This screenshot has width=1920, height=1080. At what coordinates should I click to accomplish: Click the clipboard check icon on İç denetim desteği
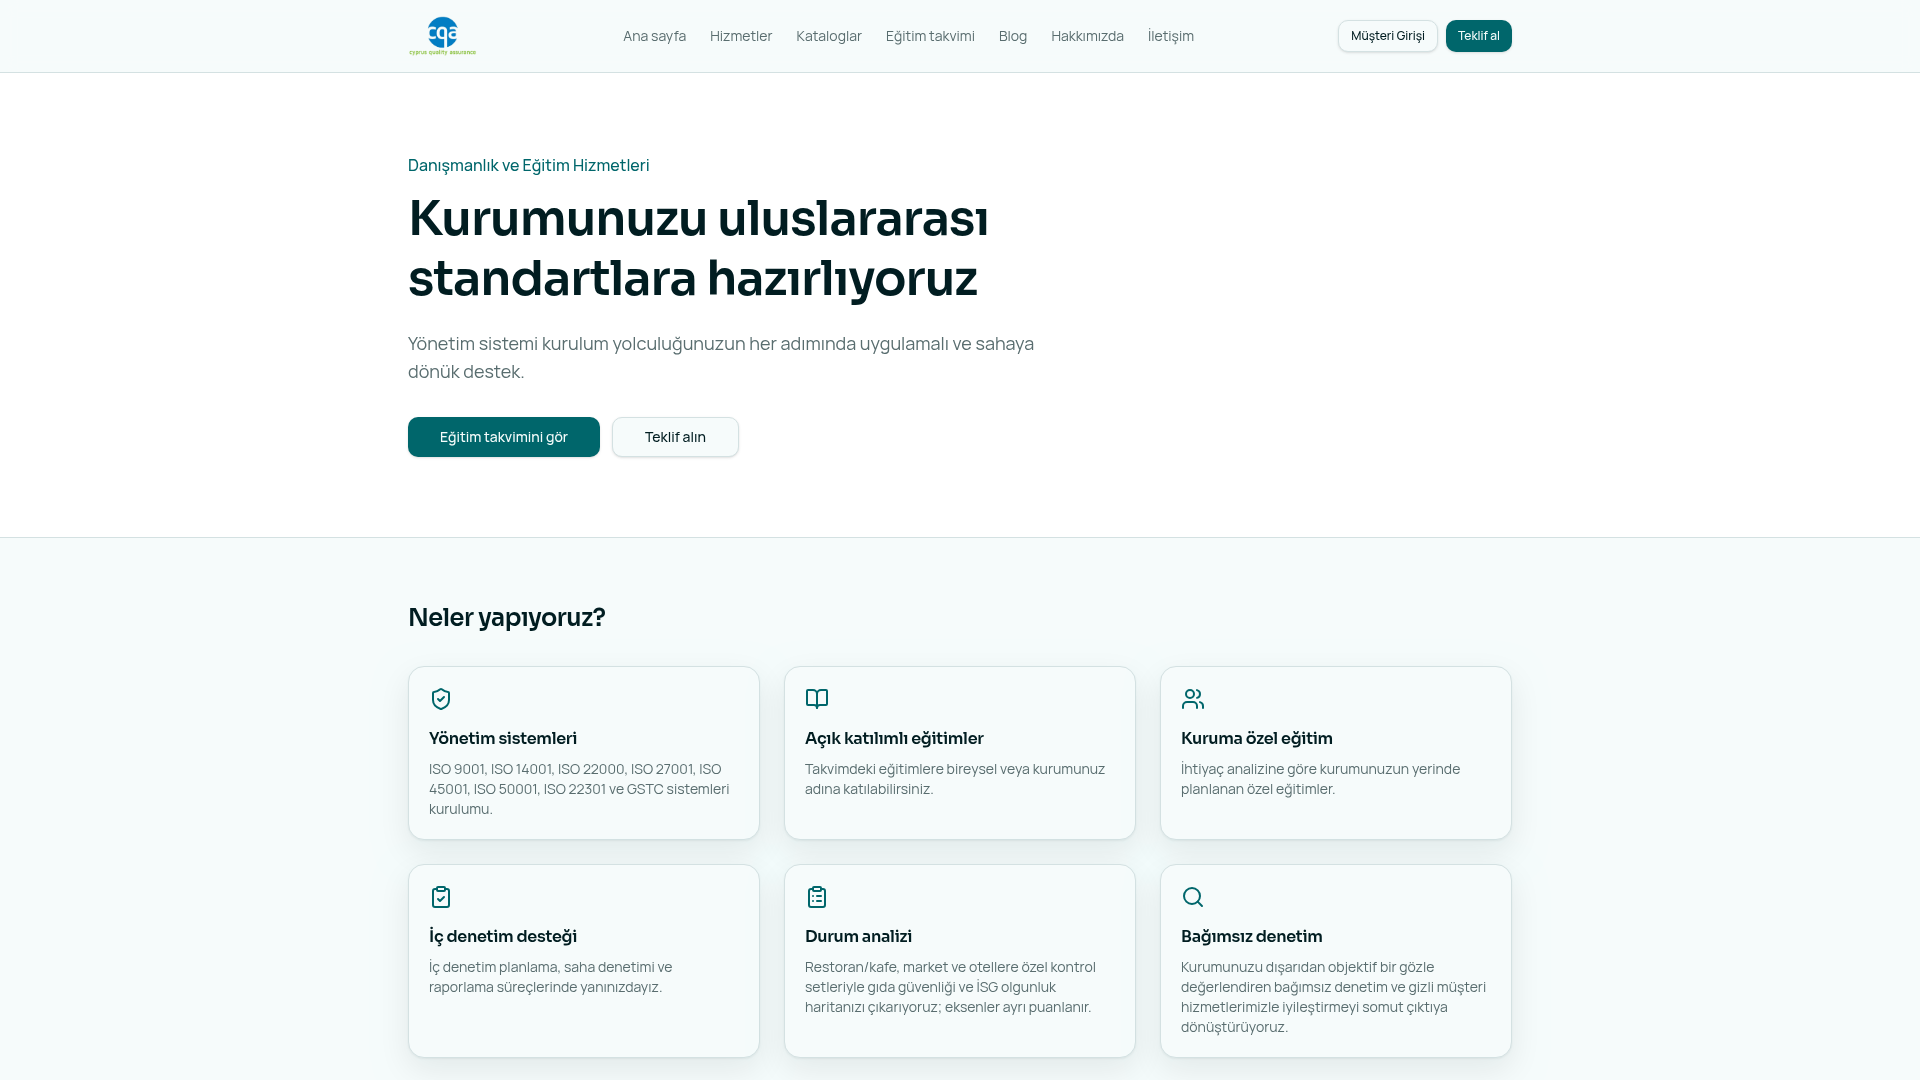coord(441,897)
